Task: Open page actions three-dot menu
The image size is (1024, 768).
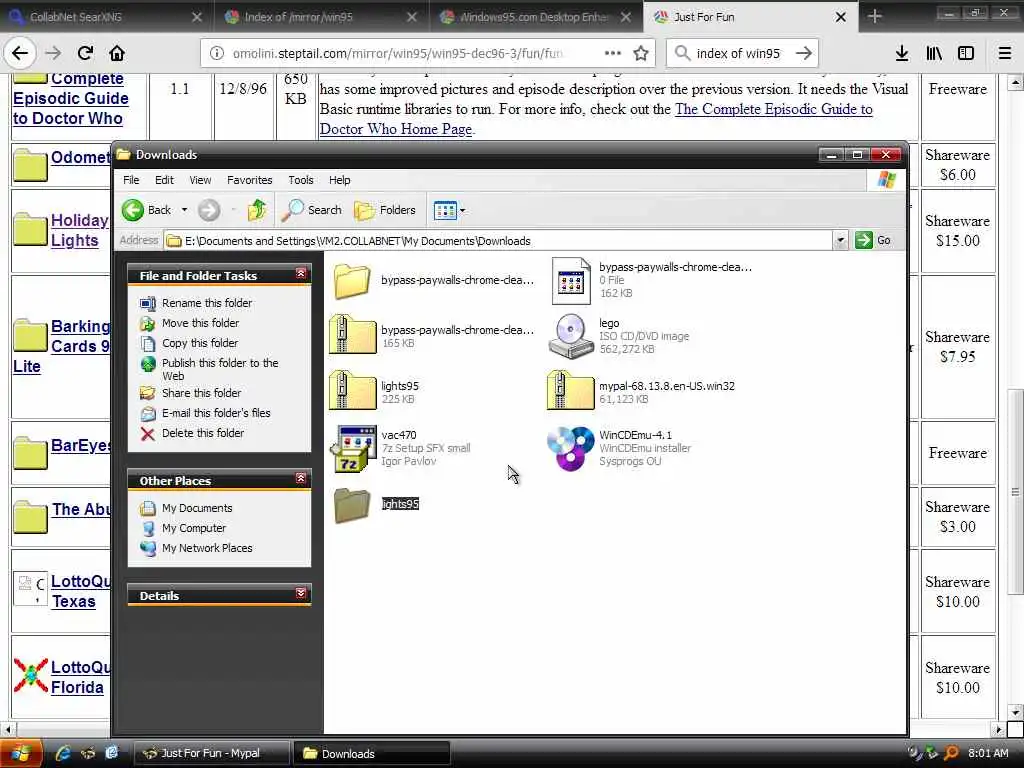Action: point(613,53)
